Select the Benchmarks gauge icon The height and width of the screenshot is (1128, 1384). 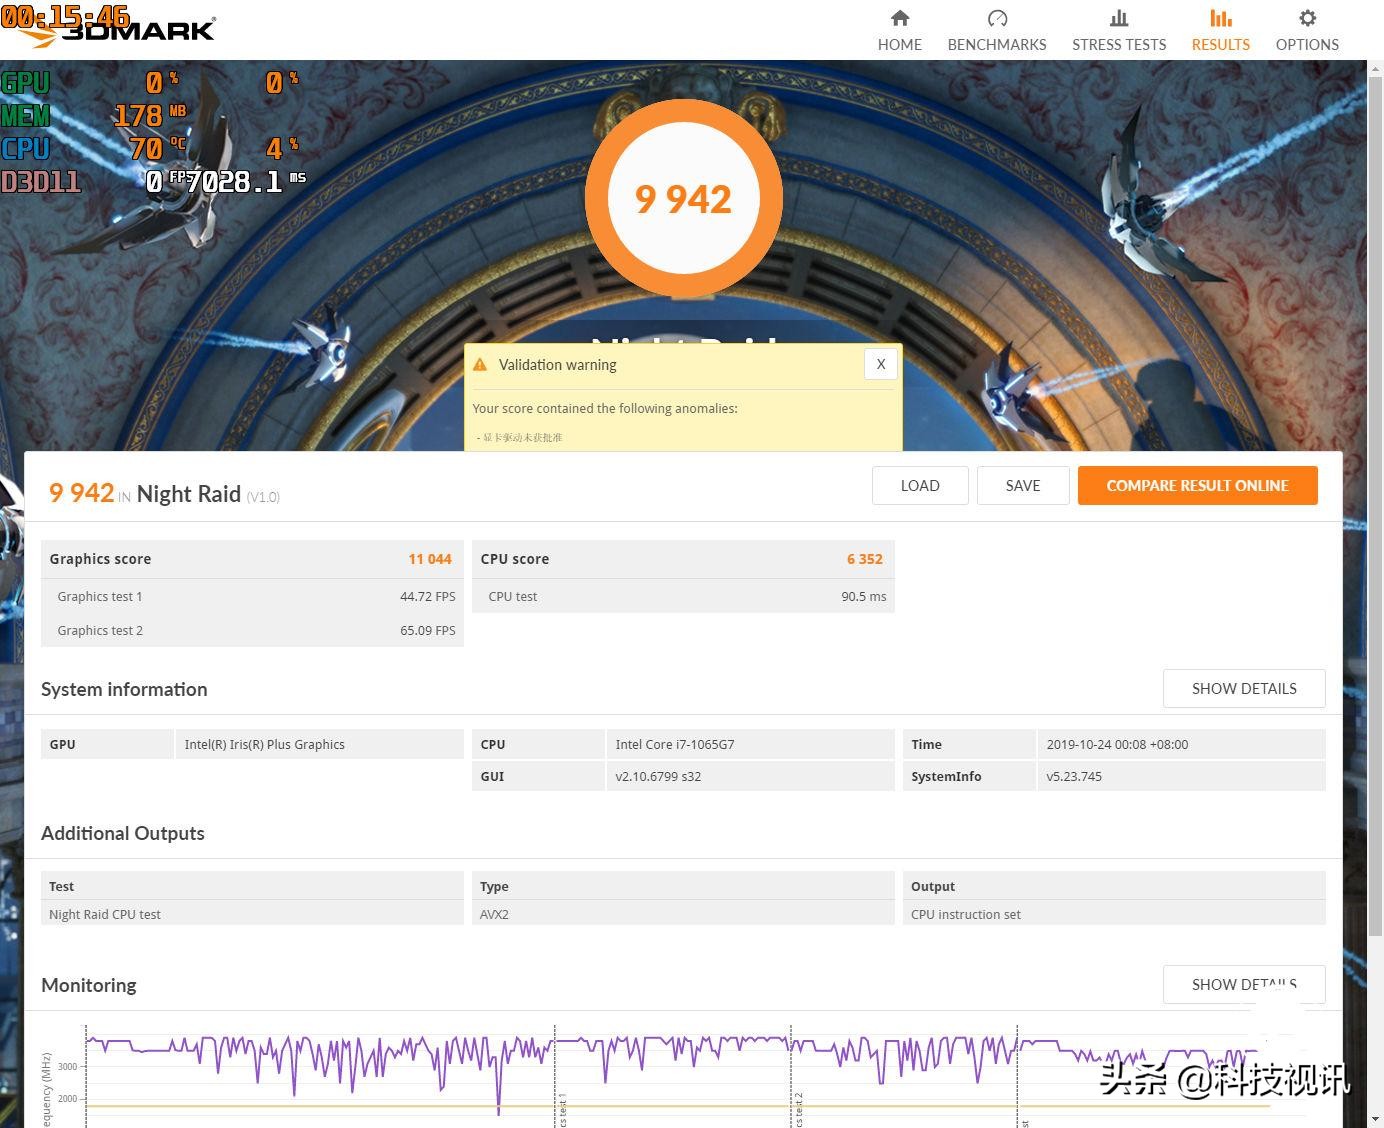pyautogui.click(x=996, y=17)
